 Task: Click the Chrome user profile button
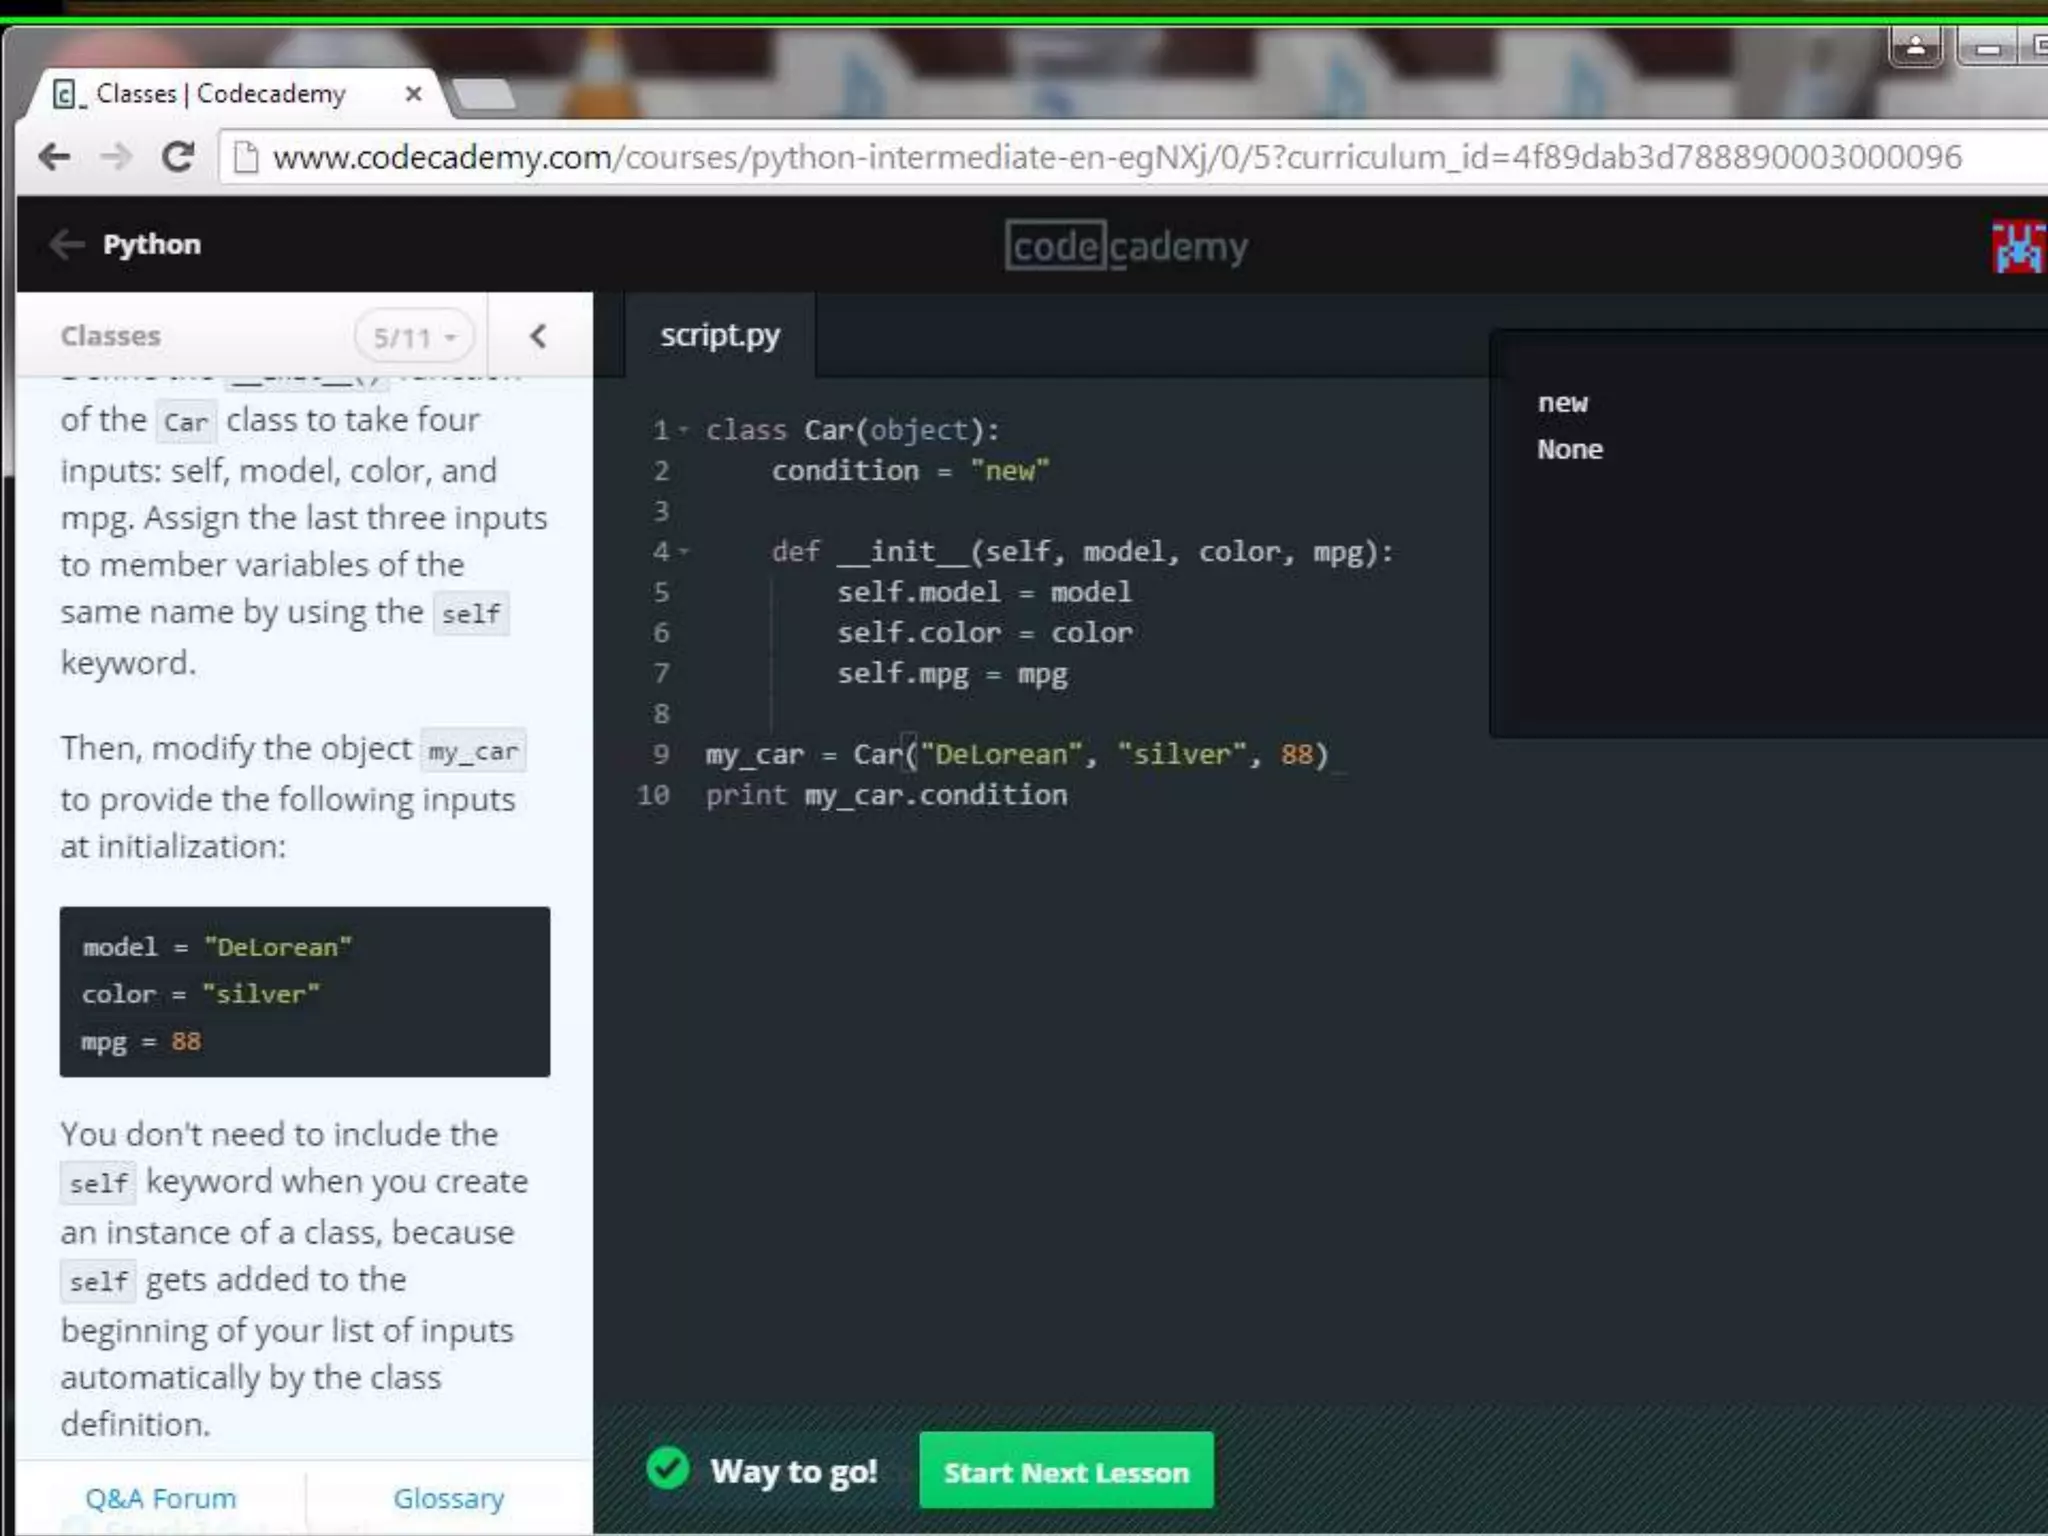pyautogui.click(x=1916, y=47)
